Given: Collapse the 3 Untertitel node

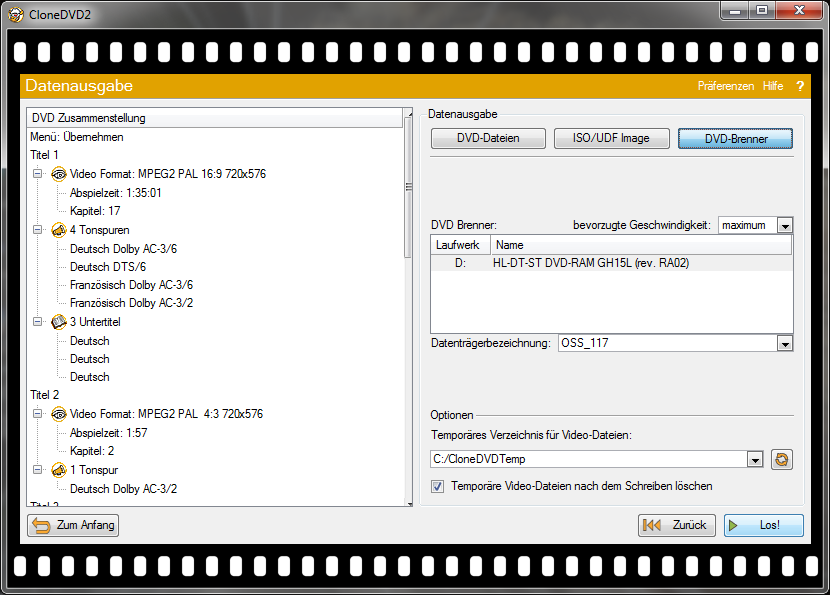Looking at the screenshot, I should [x=38, y=322].
